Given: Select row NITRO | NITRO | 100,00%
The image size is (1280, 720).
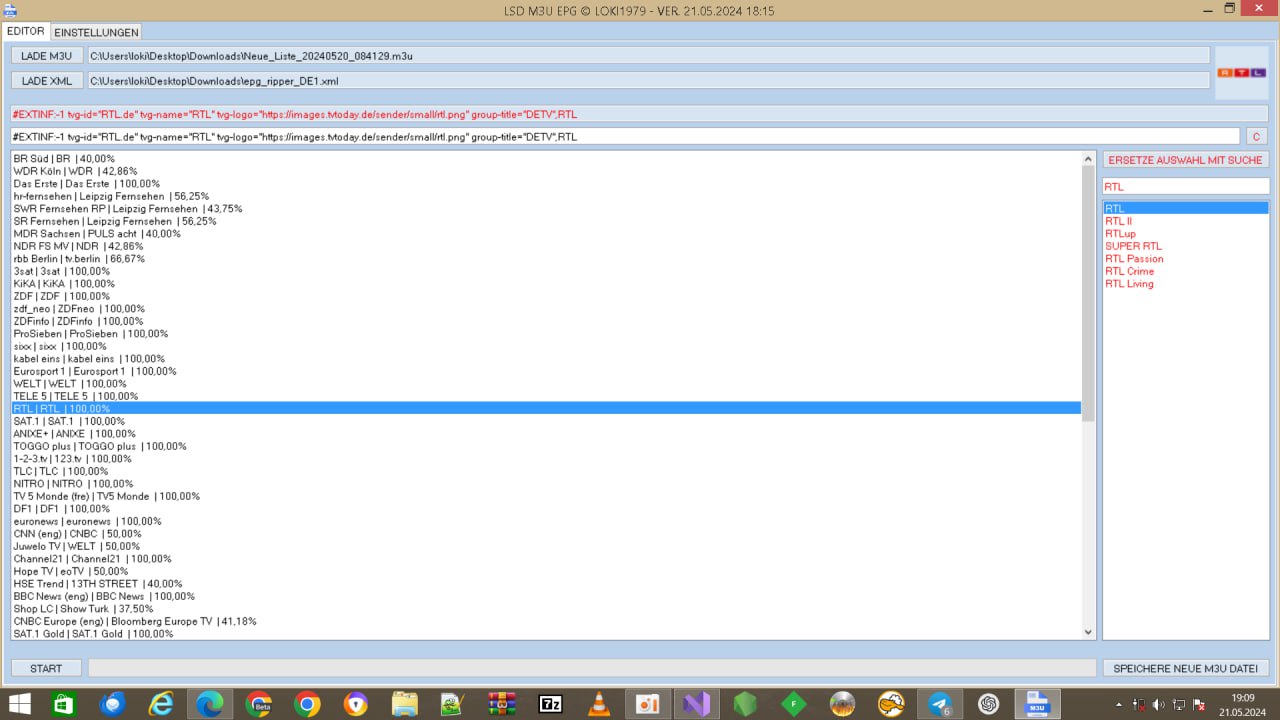Looking at the screenshot, I should point(546,484).
